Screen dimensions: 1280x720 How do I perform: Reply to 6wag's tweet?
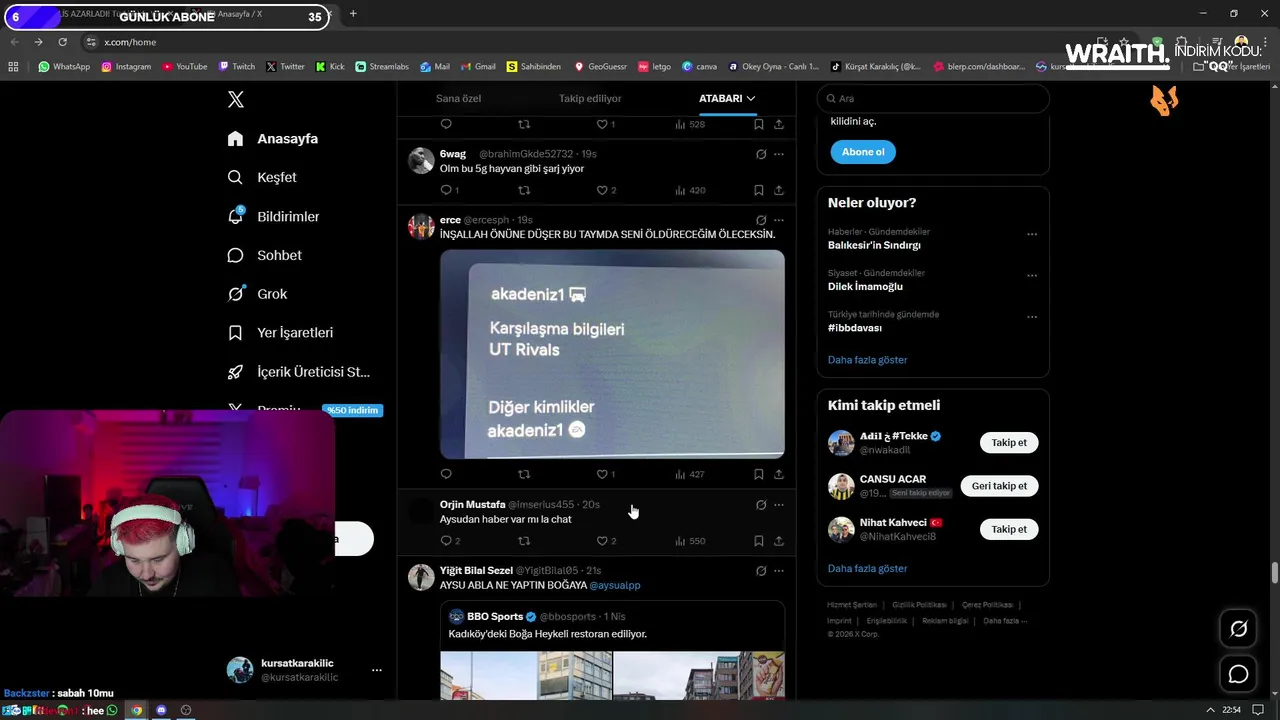click(446, 190)
